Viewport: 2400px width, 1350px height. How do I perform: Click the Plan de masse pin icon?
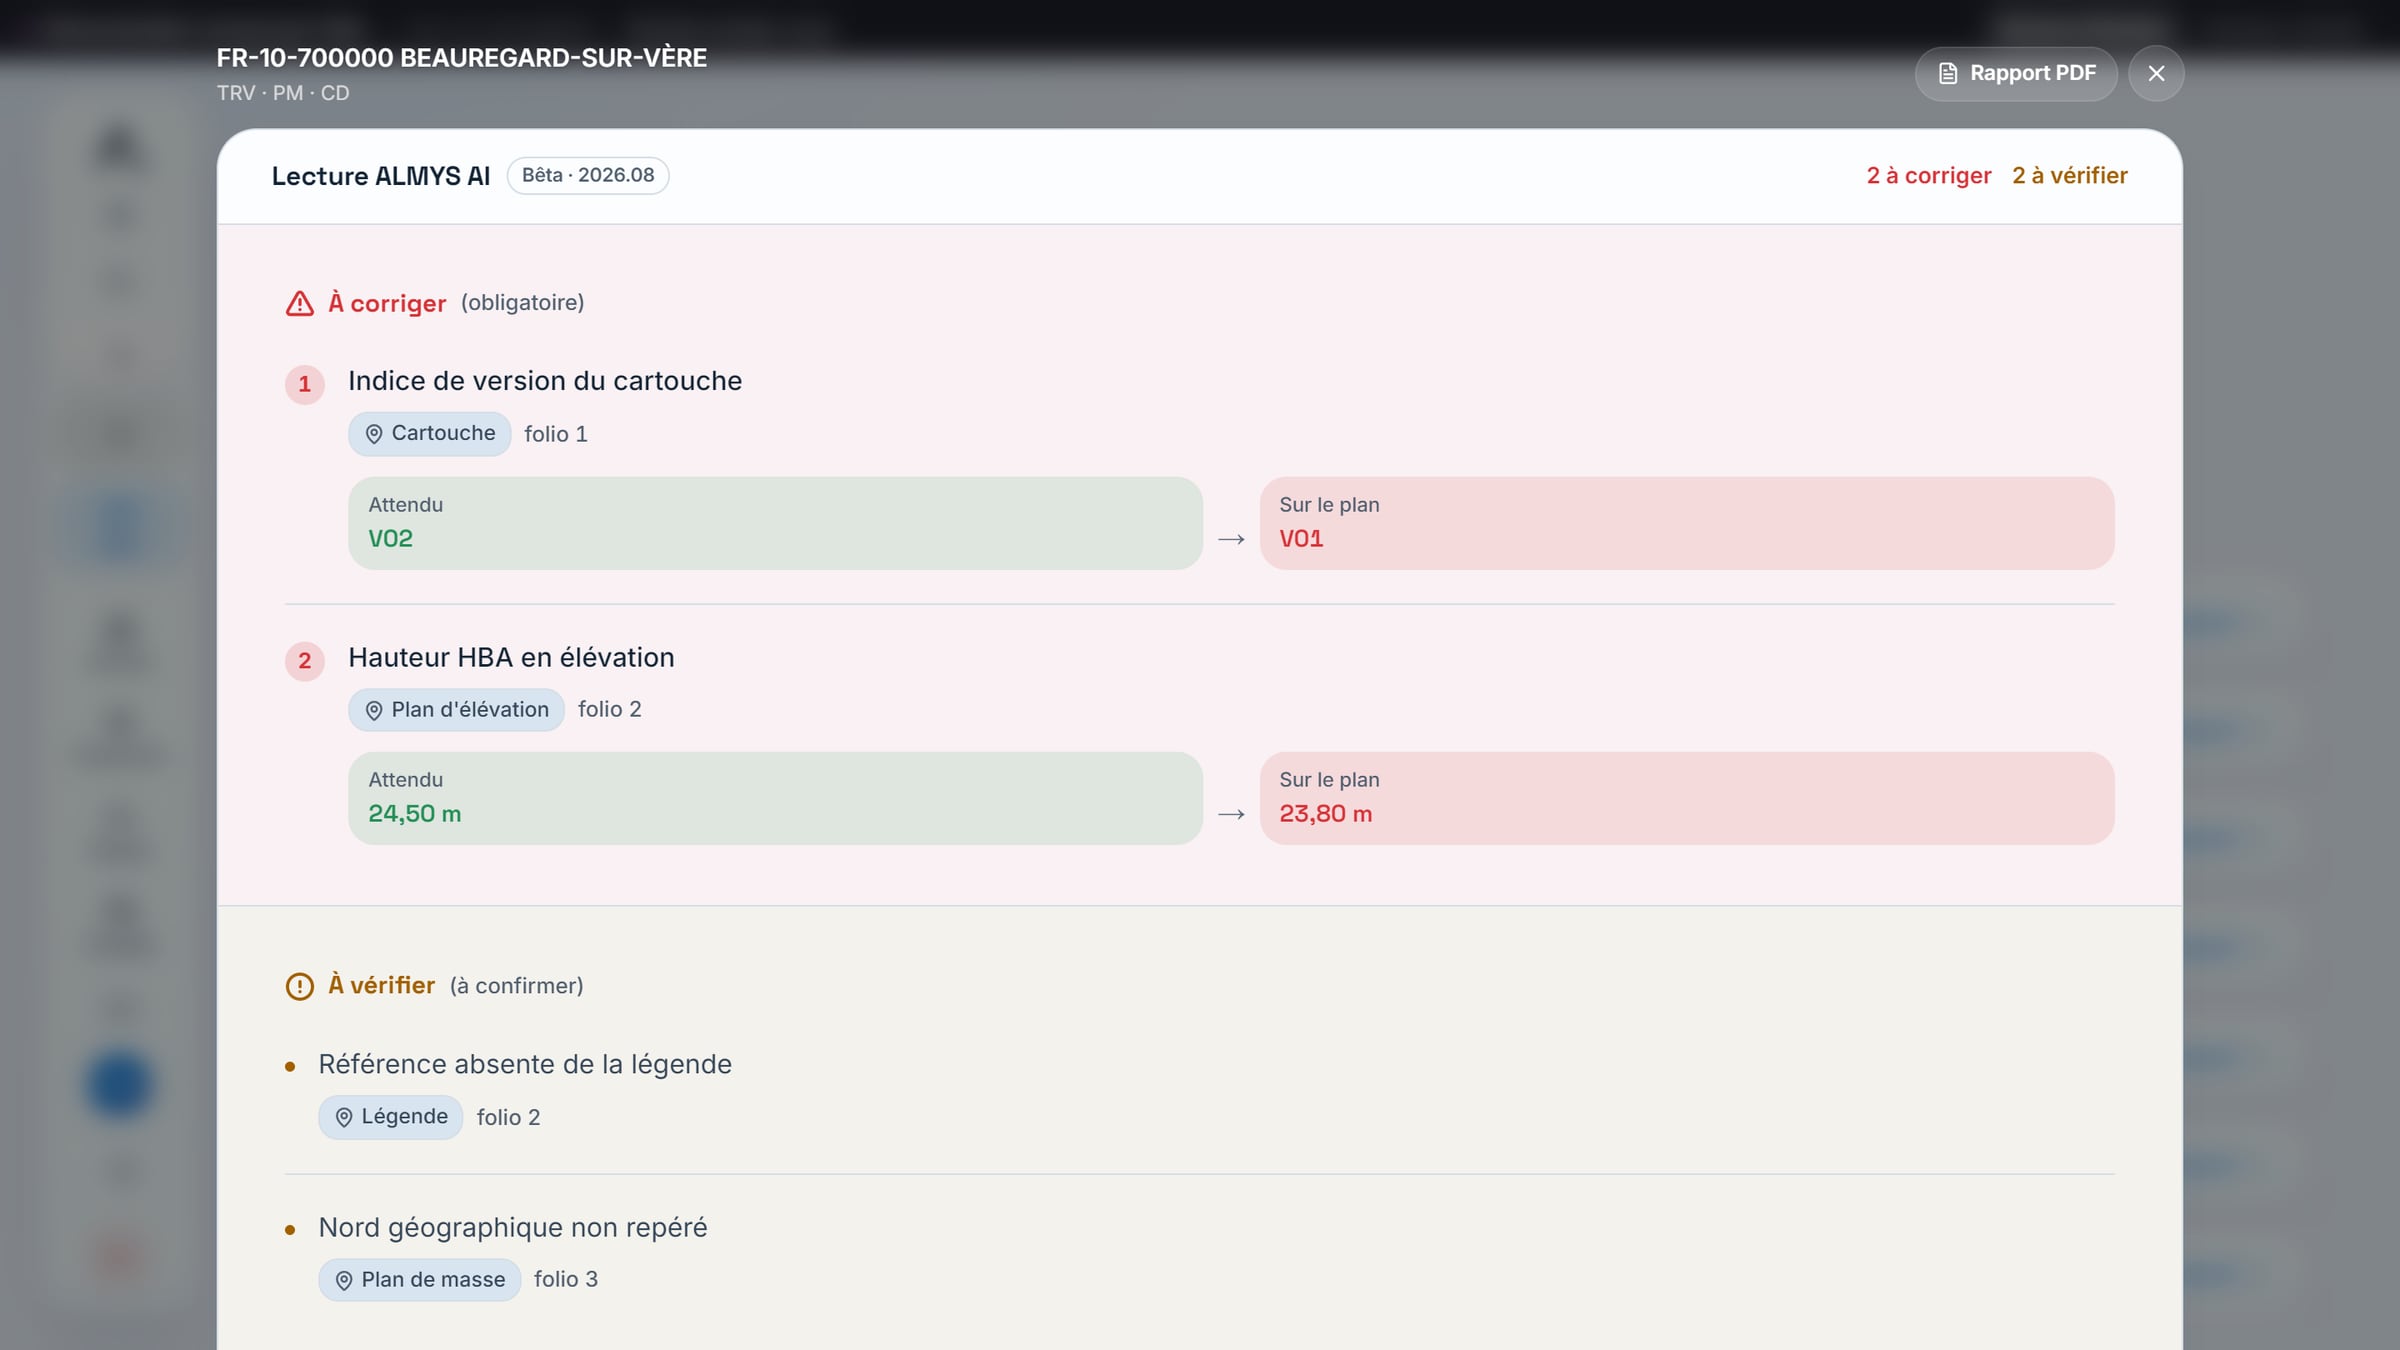[x=344, y=1280]
